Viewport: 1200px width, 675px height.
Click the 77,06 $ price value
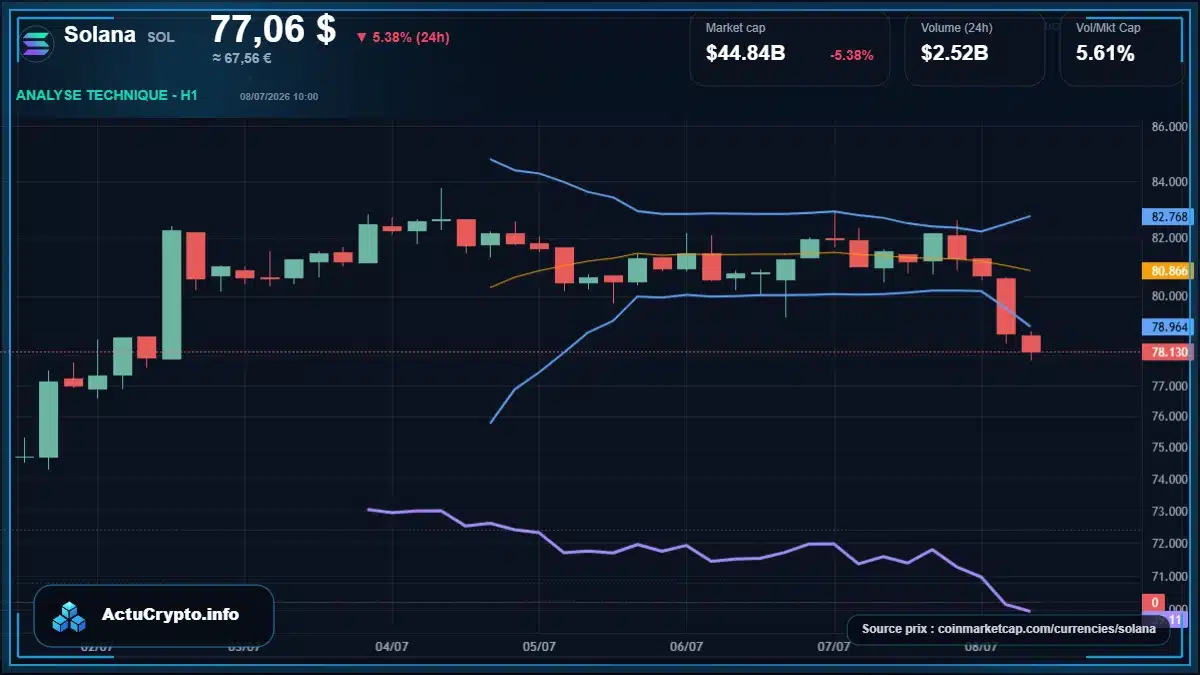273,29
